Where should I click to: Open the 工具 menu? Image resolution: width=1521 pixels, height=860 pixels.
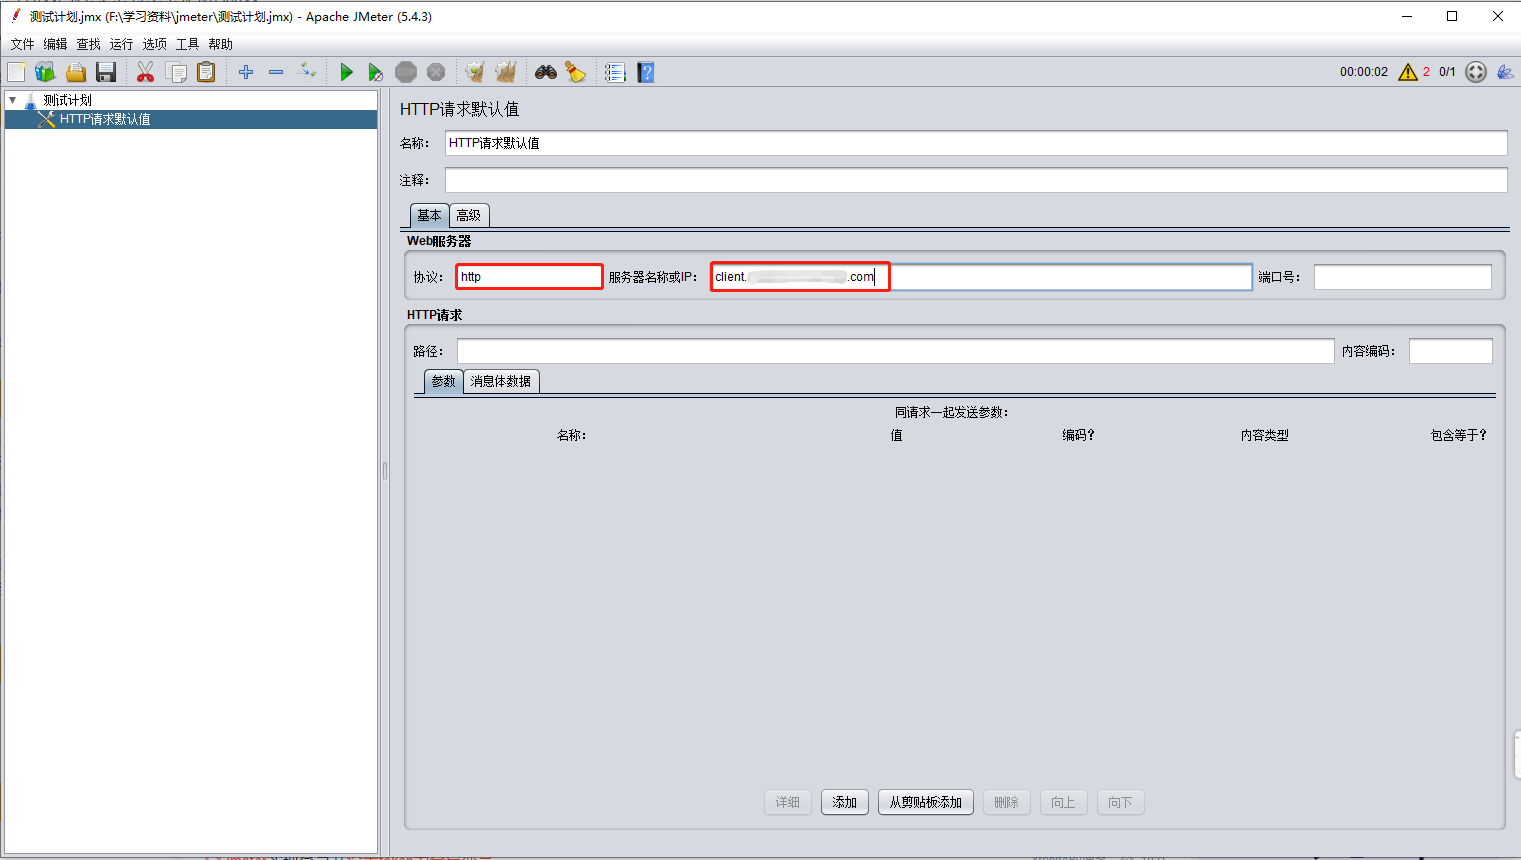click(187, 43)
